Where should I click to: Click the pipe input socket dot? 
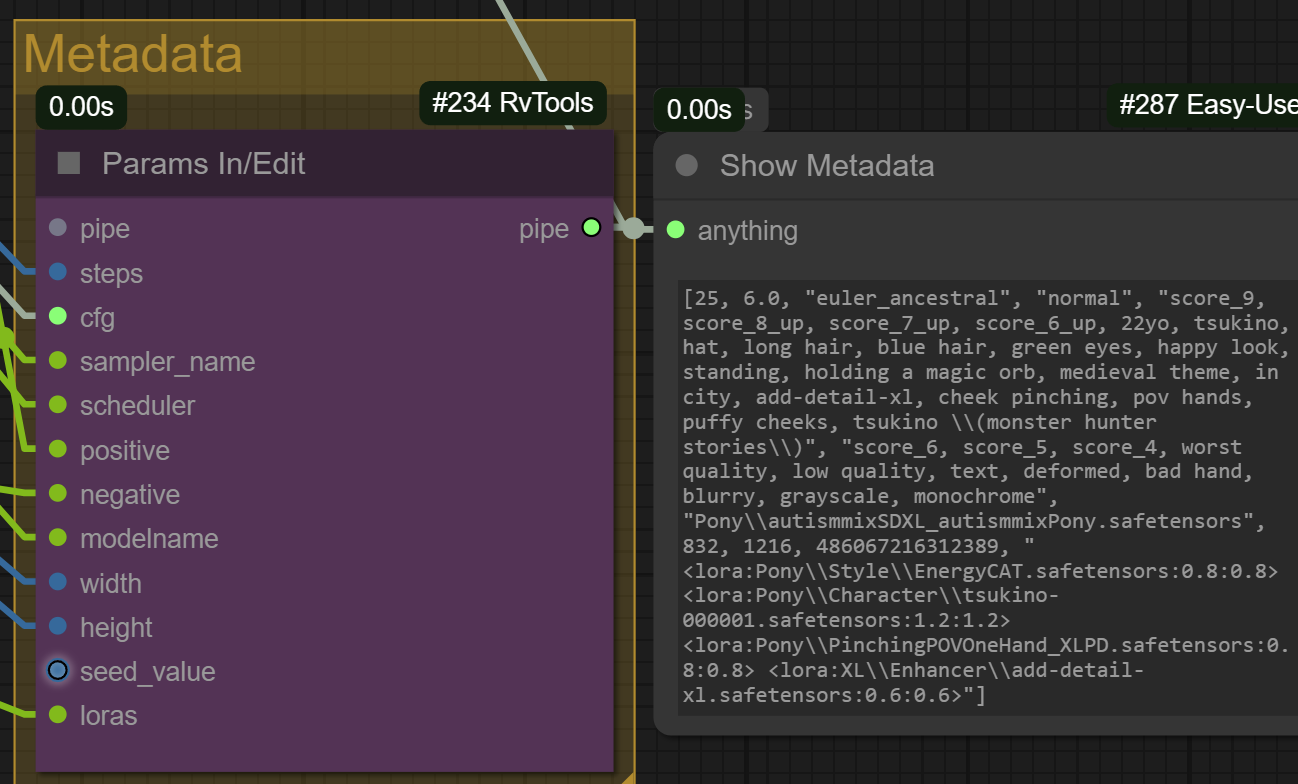coord(58,227)
